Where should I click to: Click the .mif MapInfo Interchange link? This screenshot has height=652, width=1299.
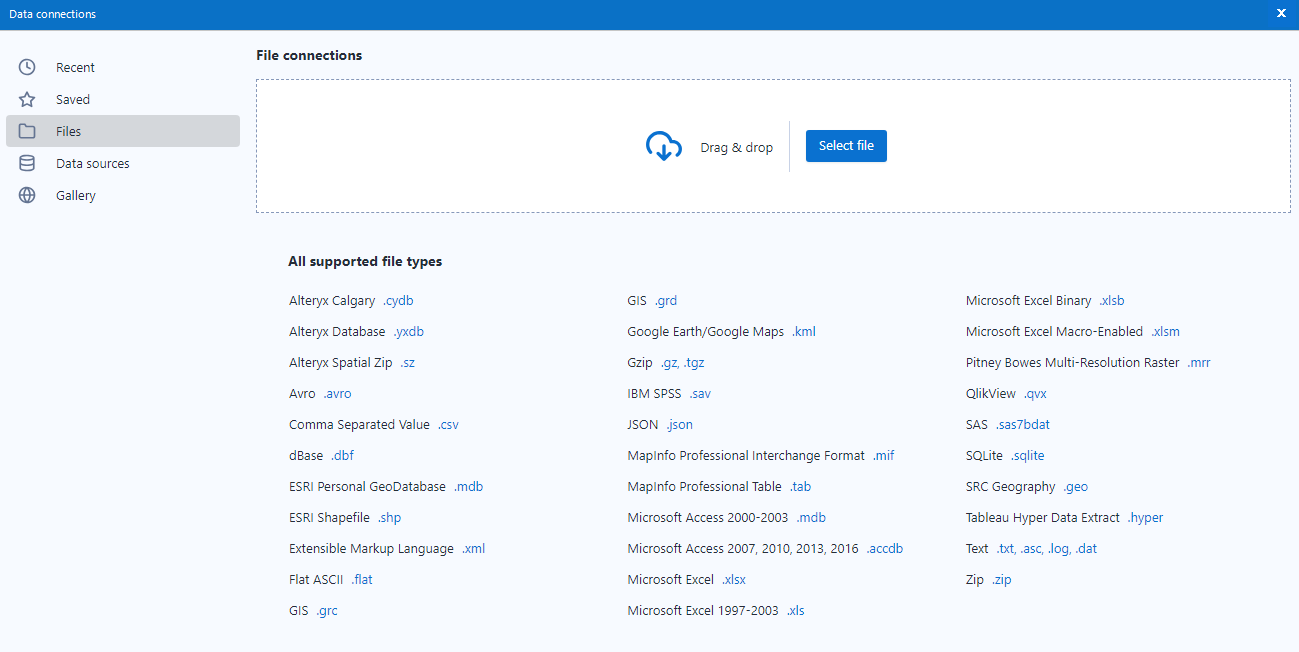tap(883, 455)
